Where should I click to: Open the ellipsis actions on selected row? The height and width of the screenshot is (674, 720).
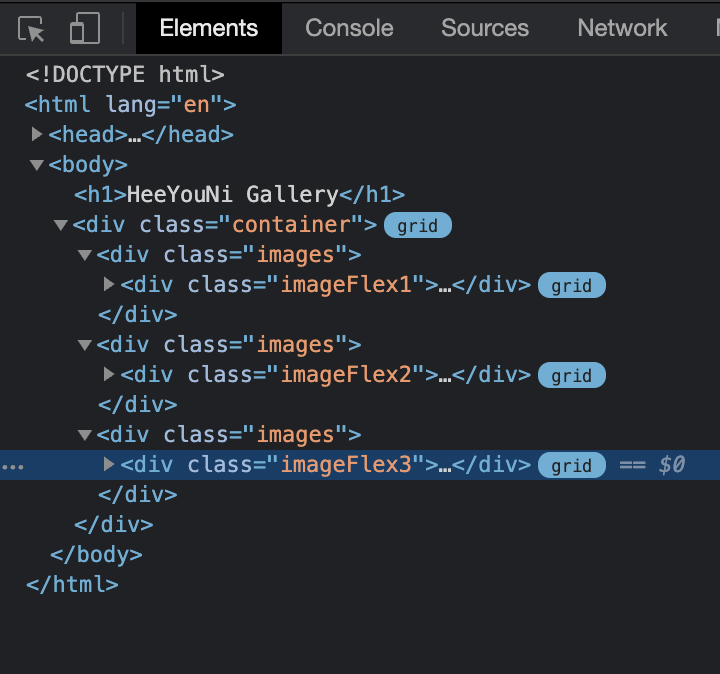pos(13,467)
